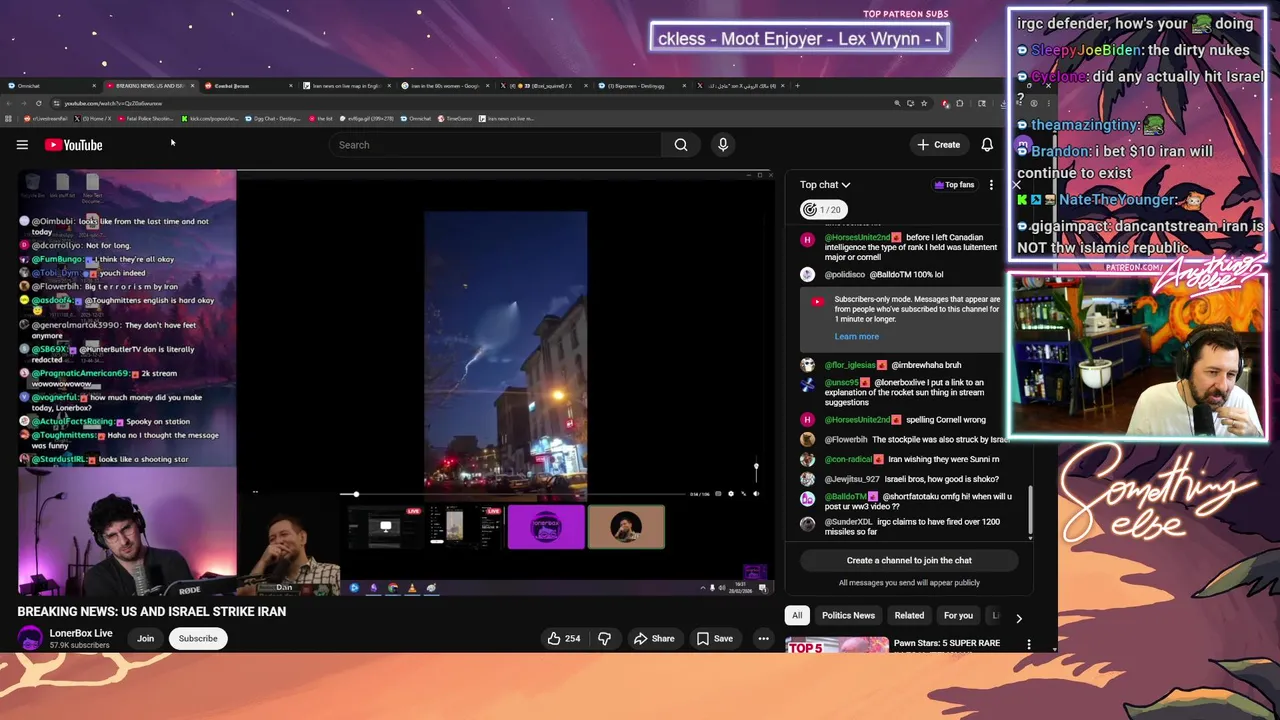Dislike the video

604,638
